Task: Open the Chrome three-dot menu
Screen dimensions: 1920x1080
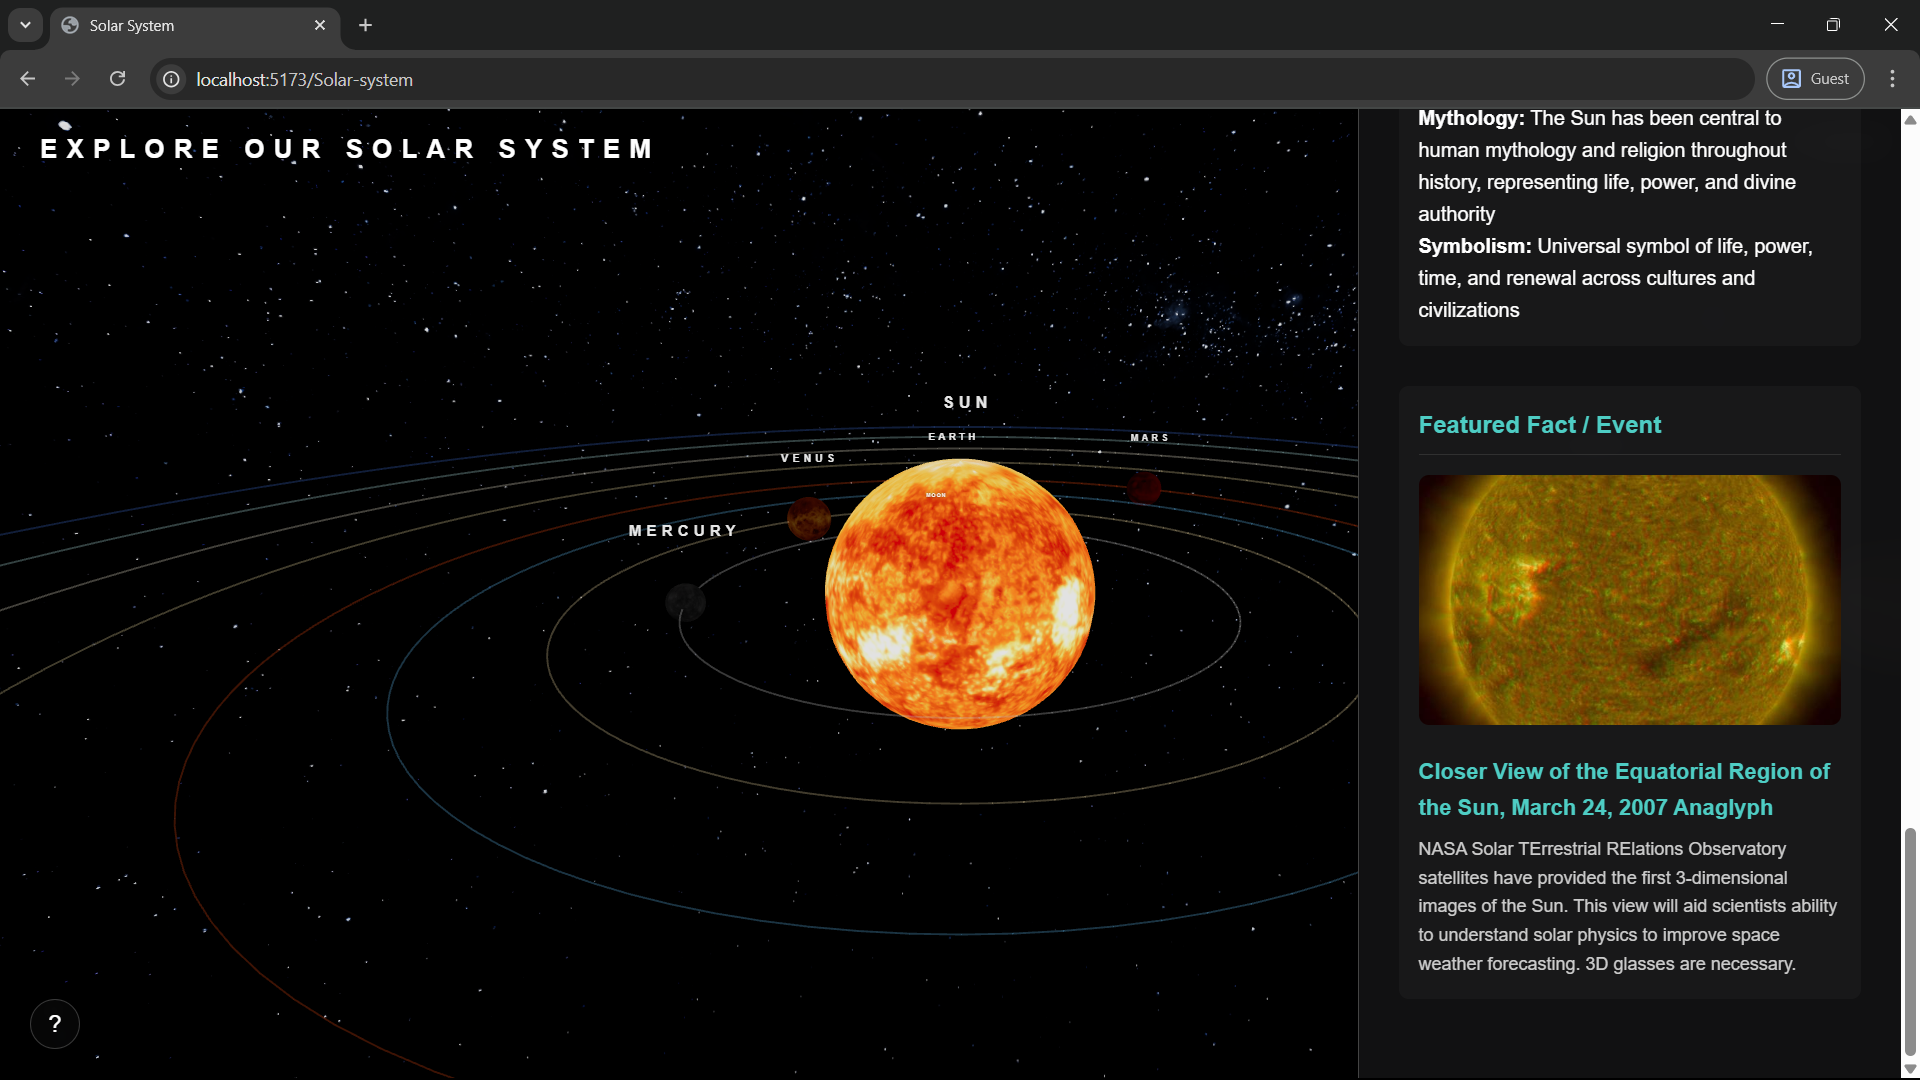Action: pos(1892,79)
